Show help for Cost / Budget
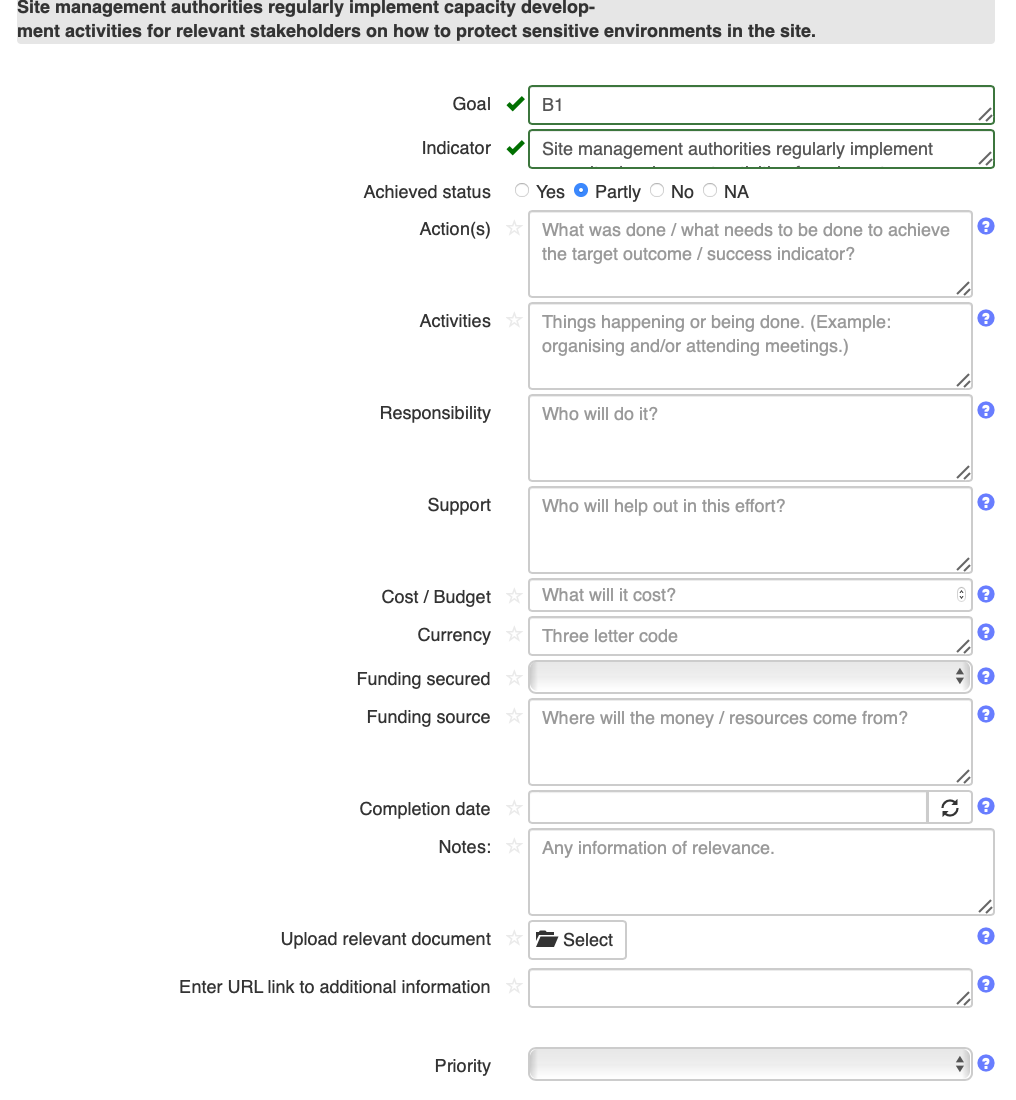 point(985,594)
